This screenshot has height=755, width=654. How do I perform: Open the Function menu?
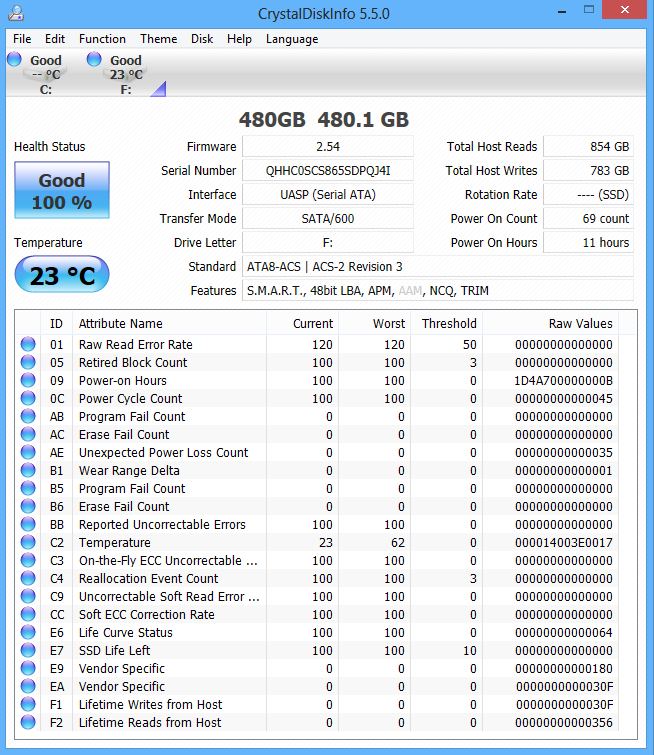[x=102, y=39]
